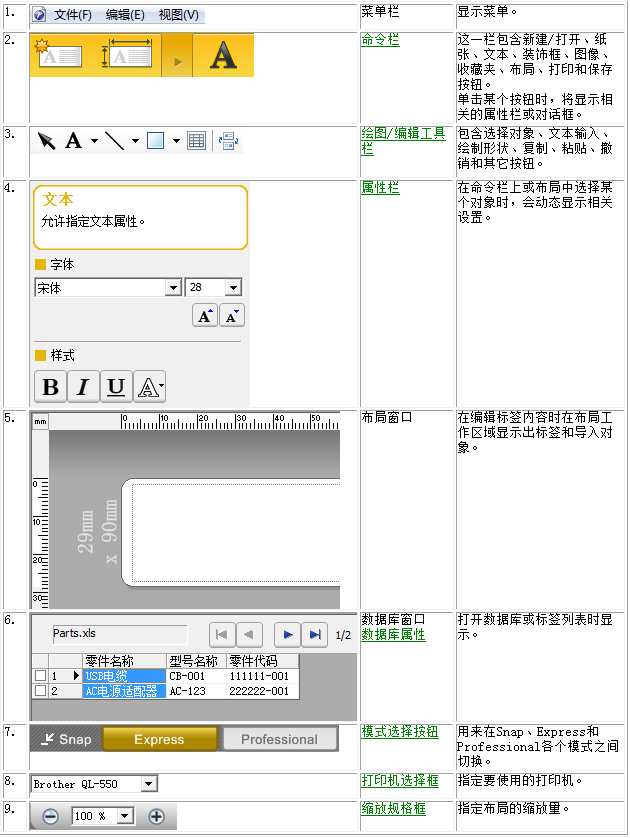
Task: Open the 命令栏 help link
Action: click(x=380, y=40)
